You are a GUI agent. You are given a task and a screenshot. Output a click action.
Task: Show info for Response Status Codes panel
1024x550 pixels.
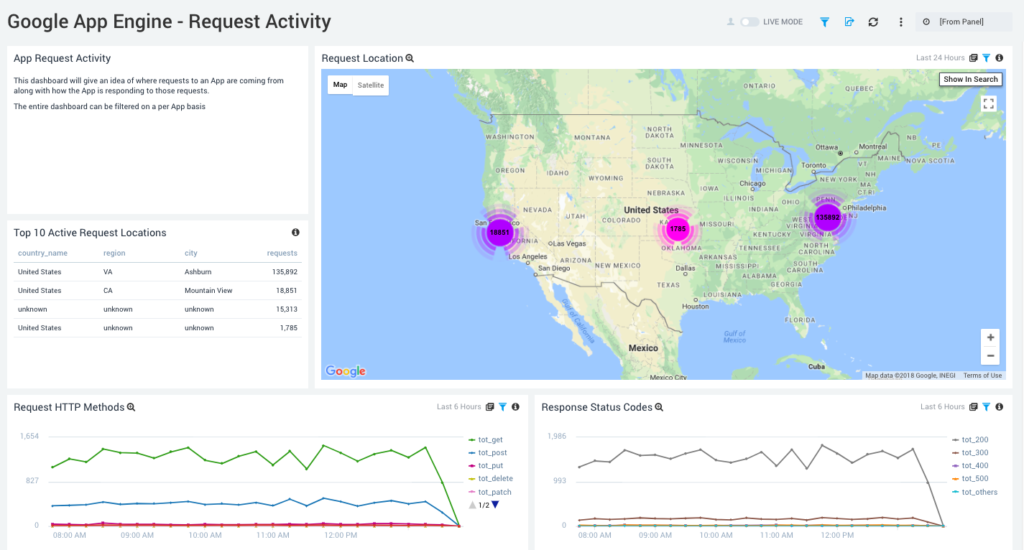pyautogui.click(x=999, y=407)
